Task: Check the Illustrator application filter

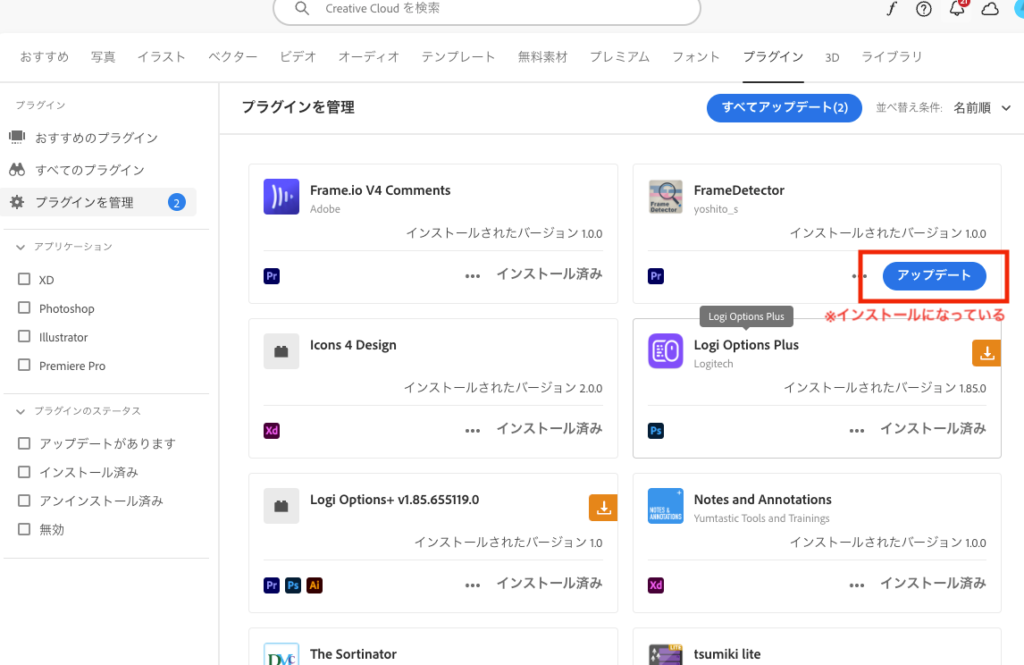Action: point(24,336)
